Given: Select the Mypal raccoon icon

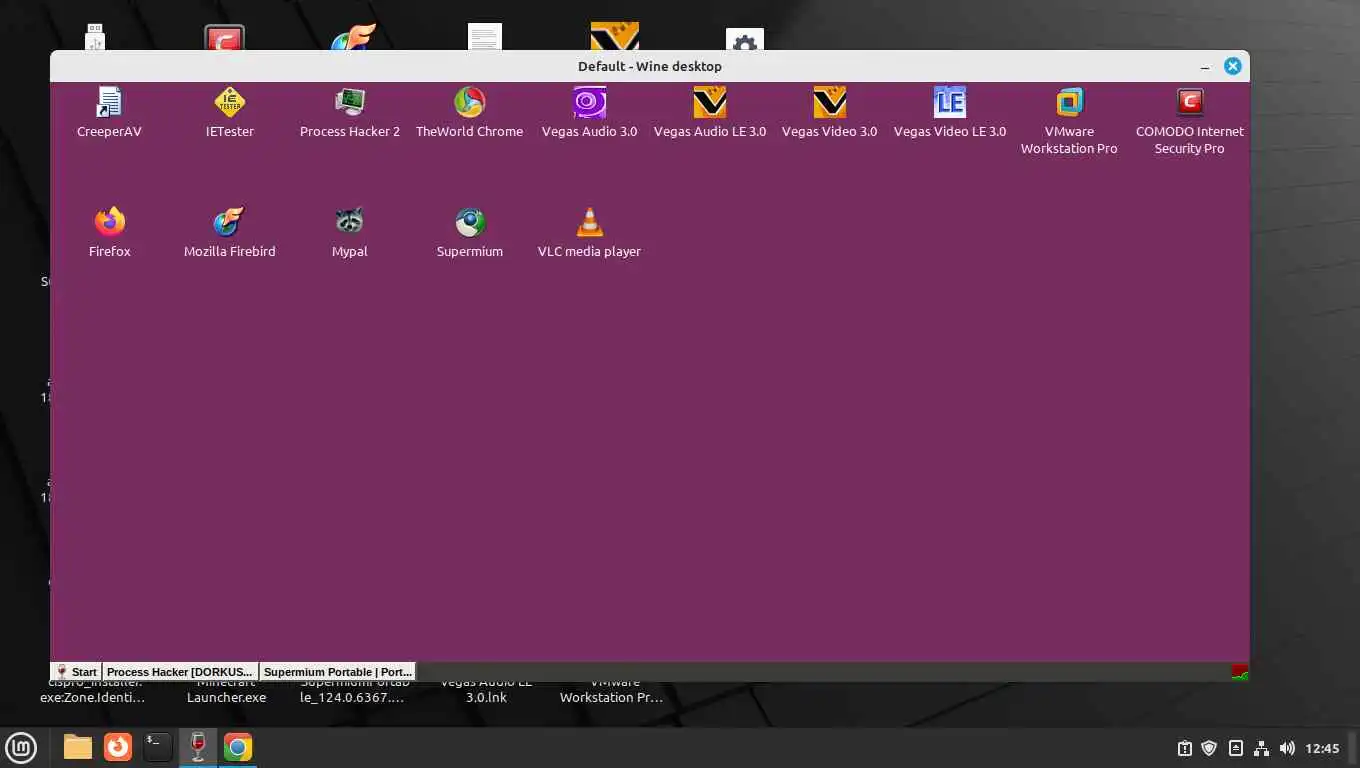Looking at the screenshot, I should click(x=350, y=222).
